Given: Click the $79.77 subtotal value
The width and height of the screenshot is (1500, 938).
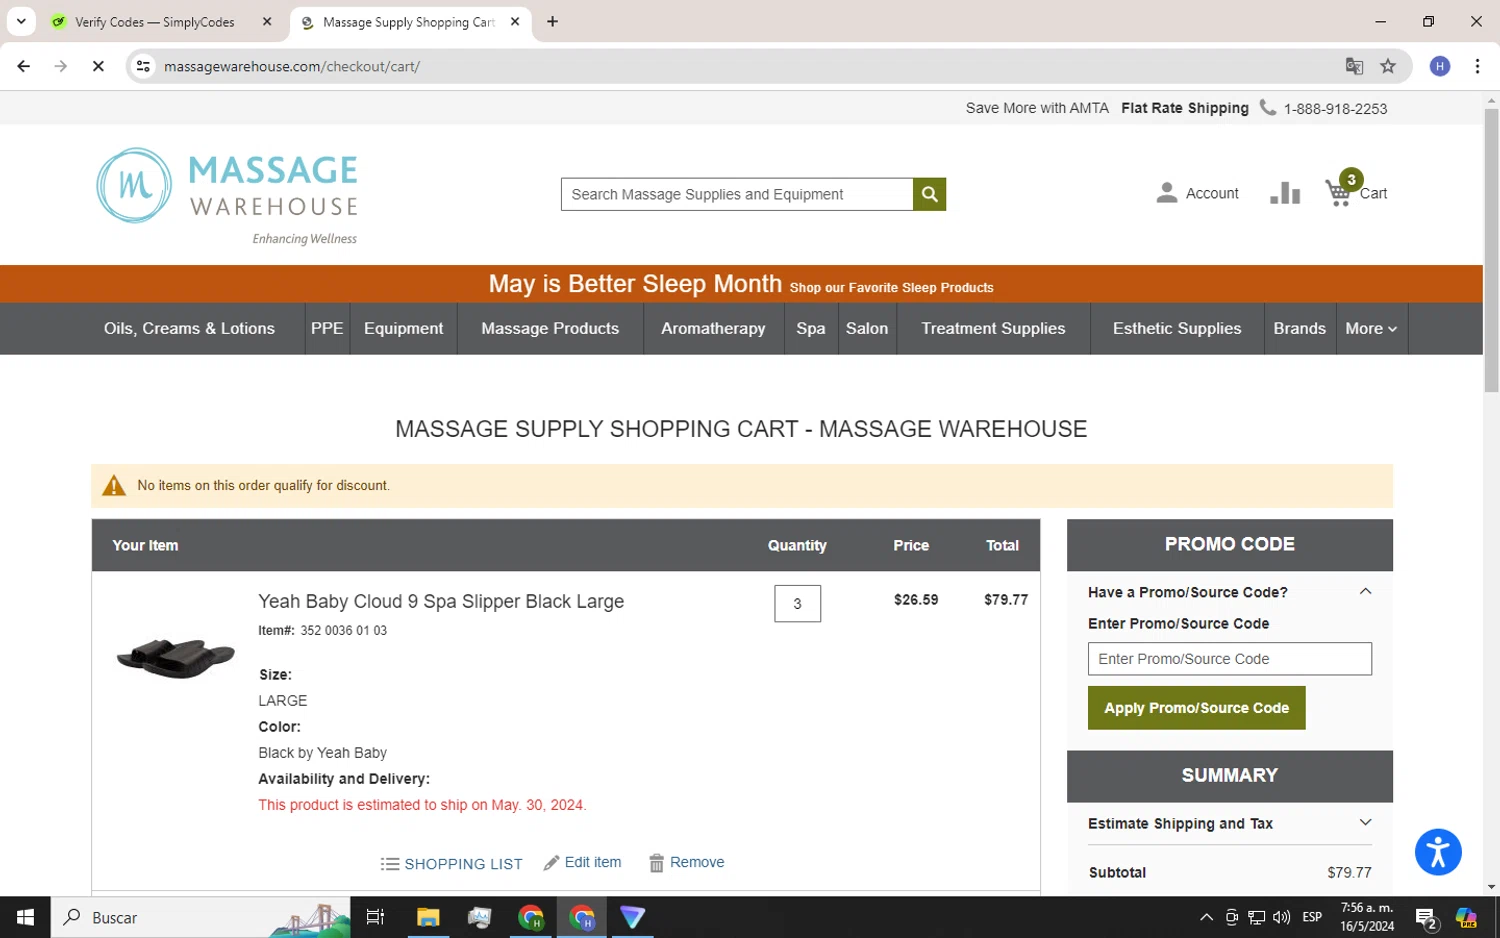Looking at the screenshot, I should click(1349, 872).
